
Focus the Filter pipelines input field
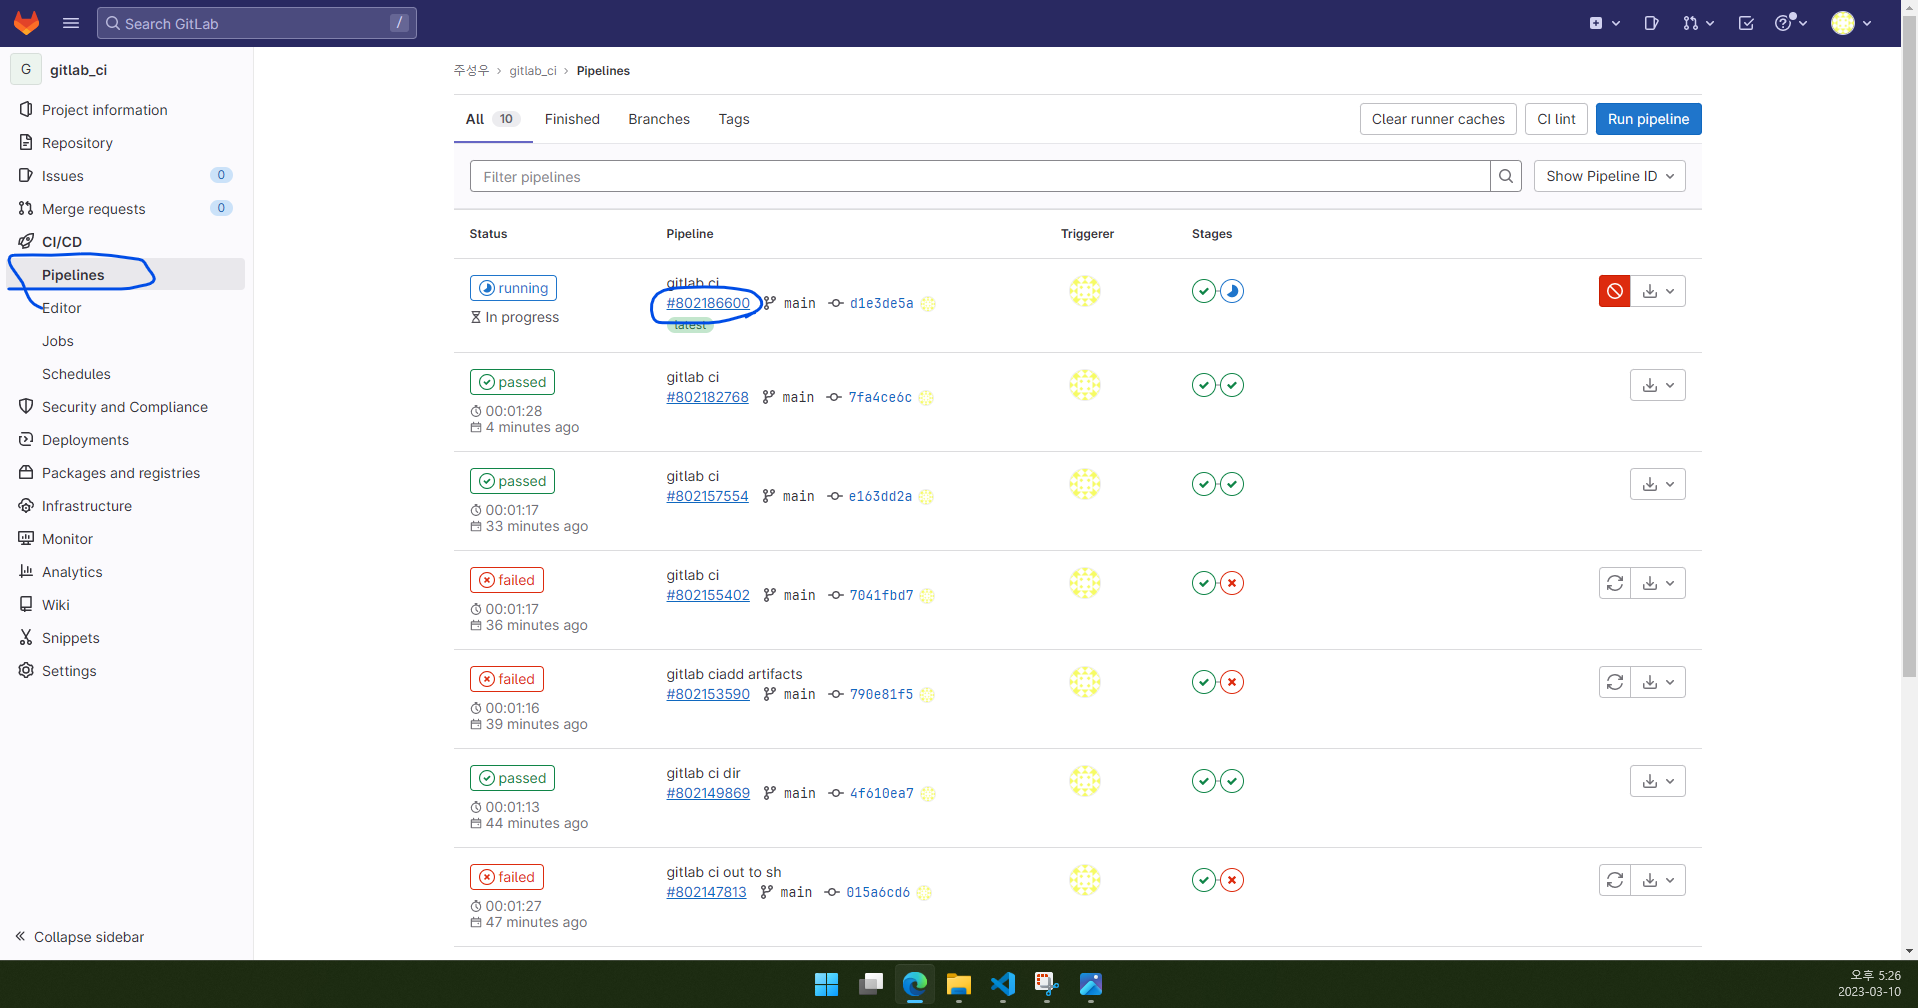click(980, 176)
